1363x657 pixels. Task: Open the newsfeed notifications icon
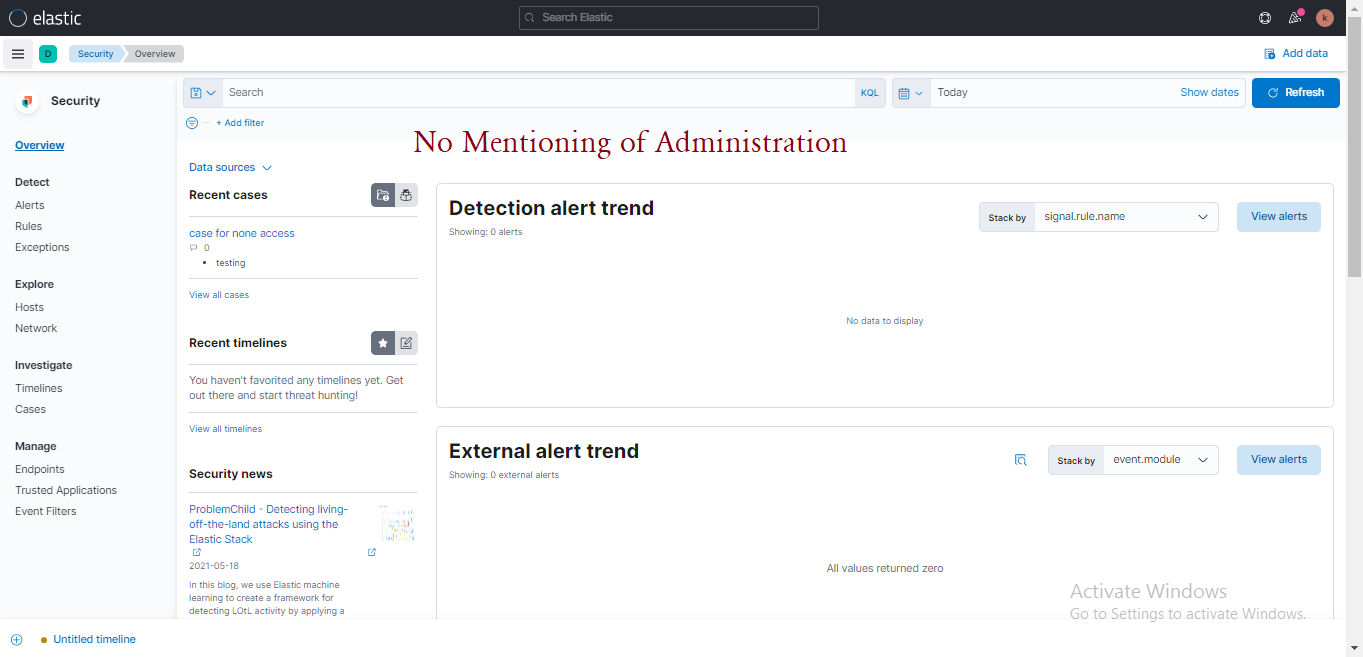point(1295,17)
